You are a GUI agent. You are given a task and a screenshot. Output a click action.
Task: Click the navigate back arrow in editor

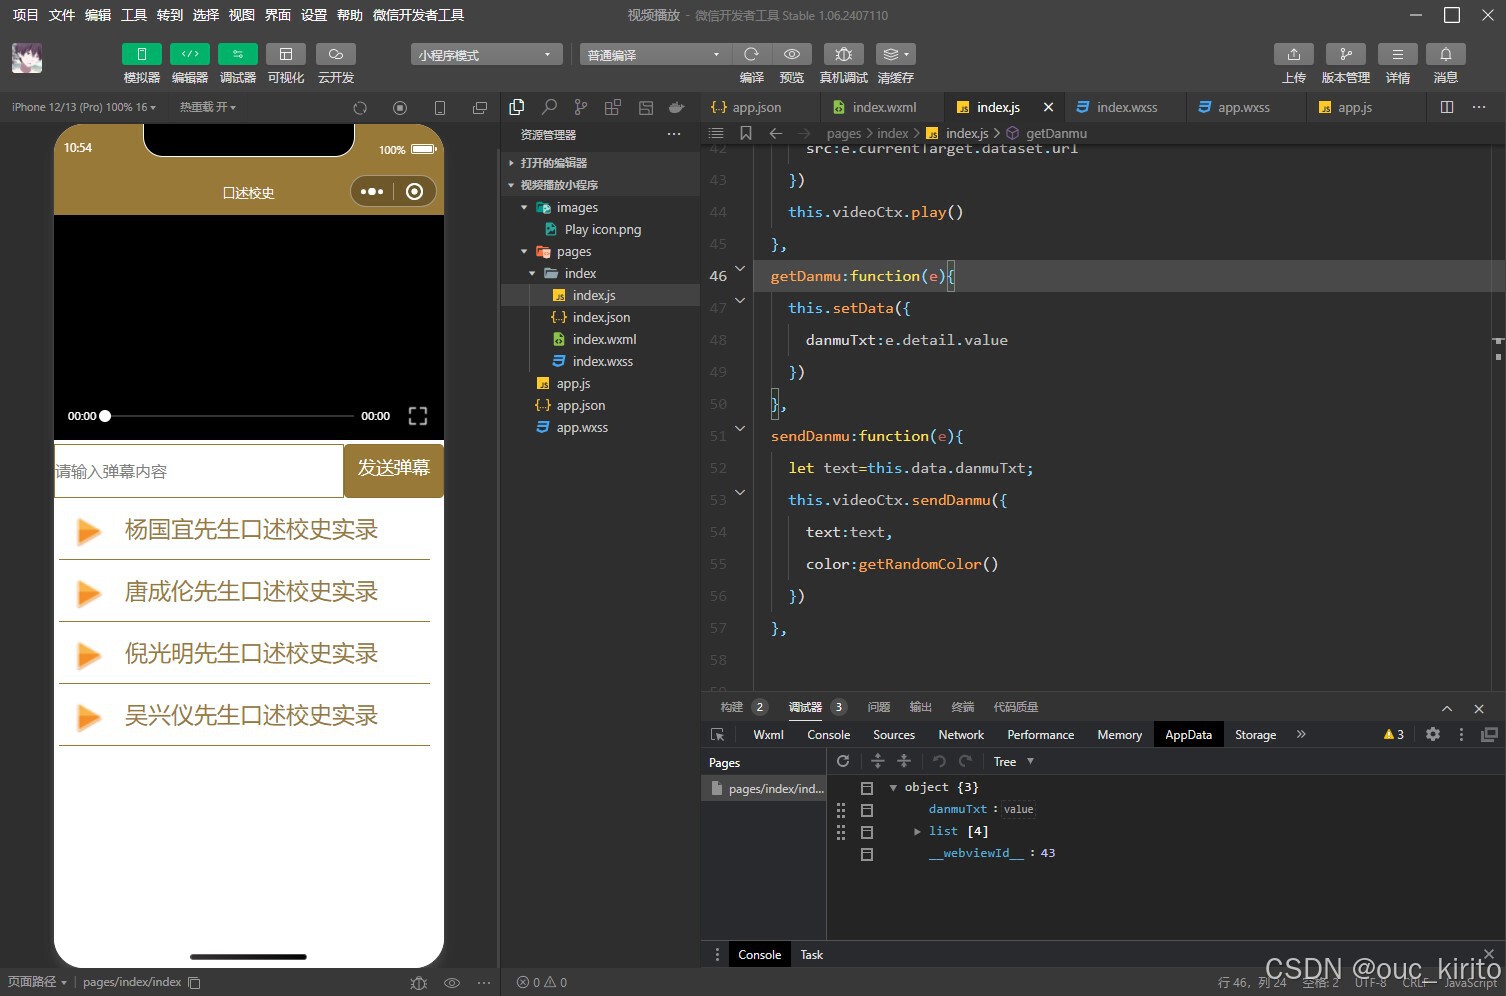[x=776, y=133]
